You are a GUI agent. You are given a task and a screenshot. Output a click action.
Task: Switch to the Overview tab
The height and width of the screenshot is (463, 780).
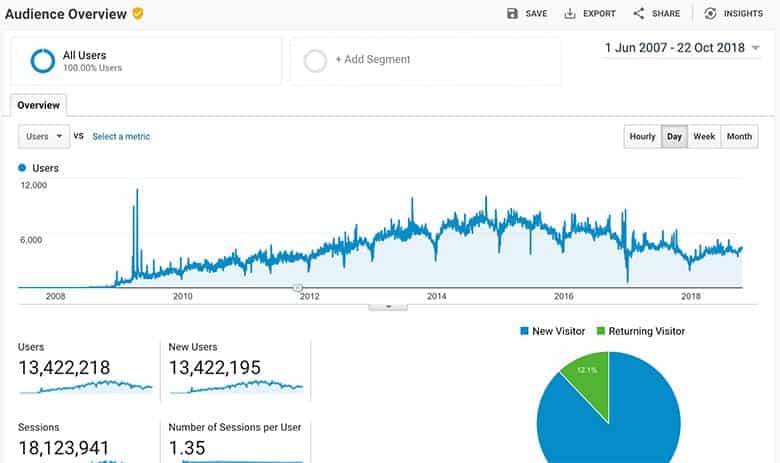38,105
